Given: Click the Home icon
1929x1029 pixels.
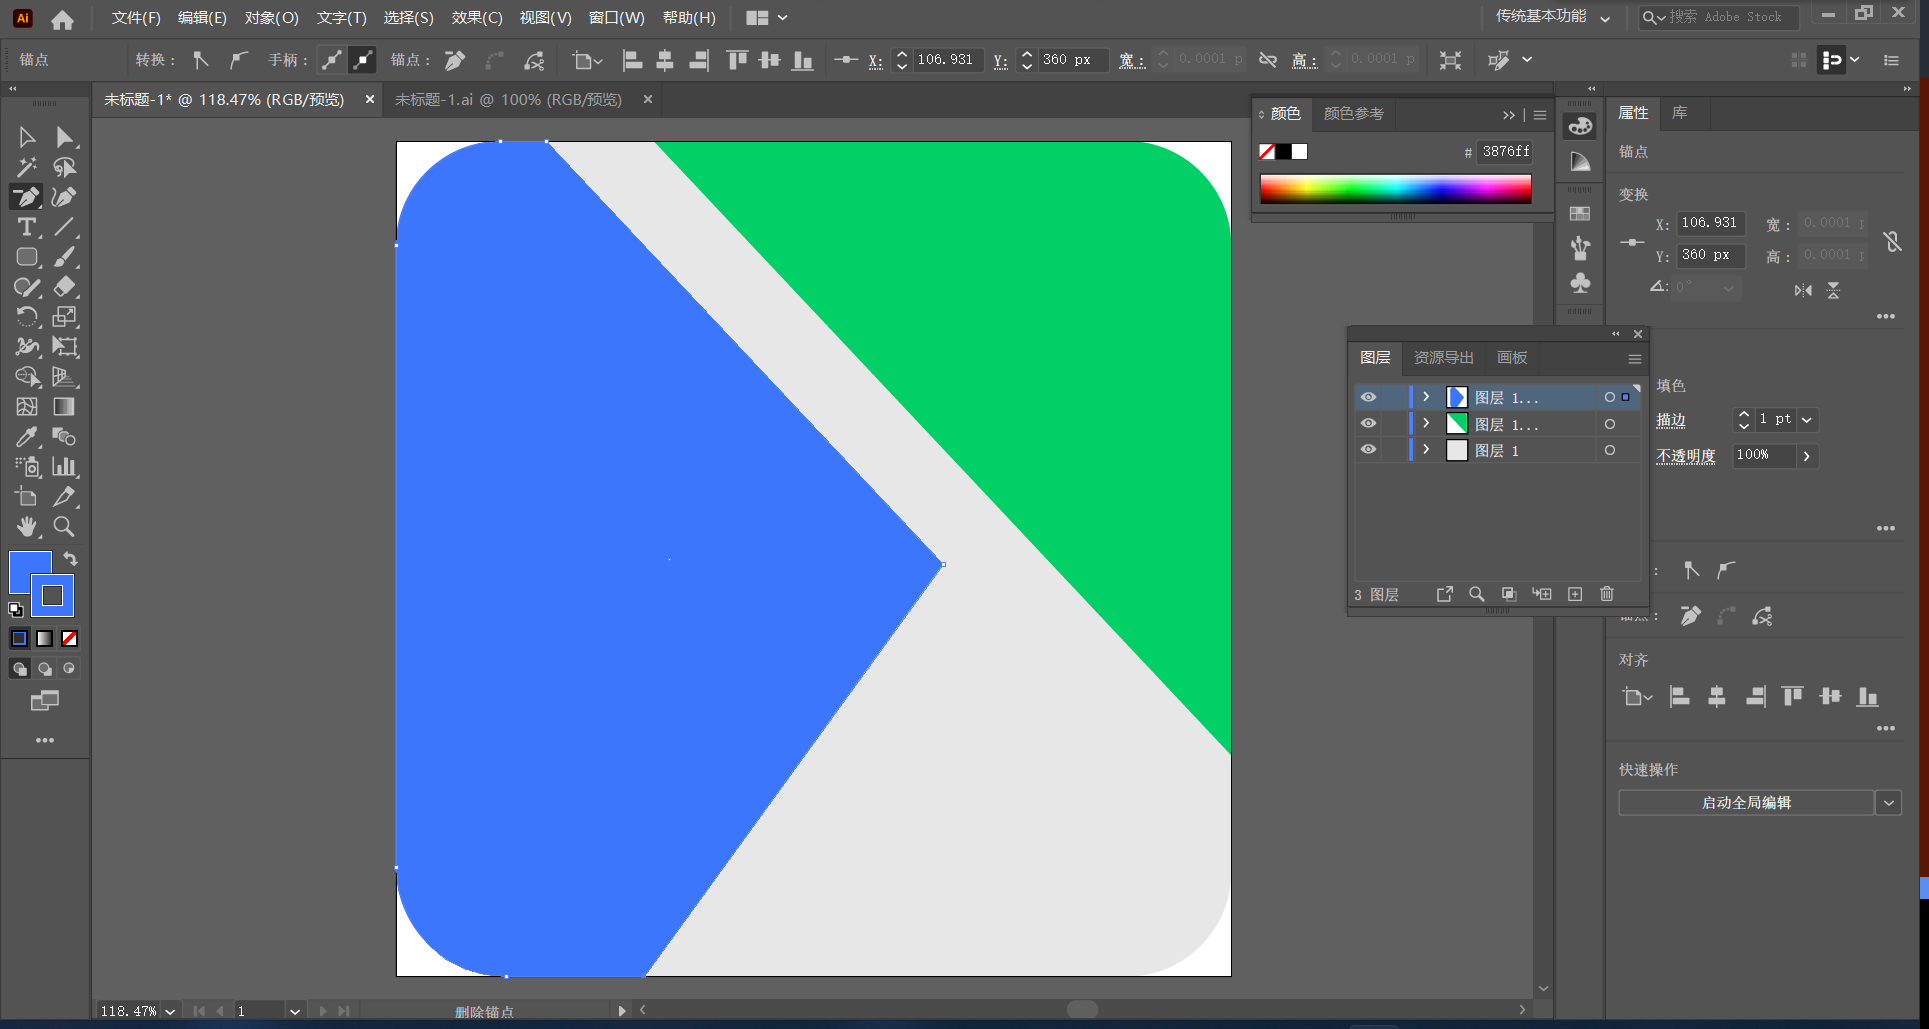Looking at the screenshot, I should point(62,19).
